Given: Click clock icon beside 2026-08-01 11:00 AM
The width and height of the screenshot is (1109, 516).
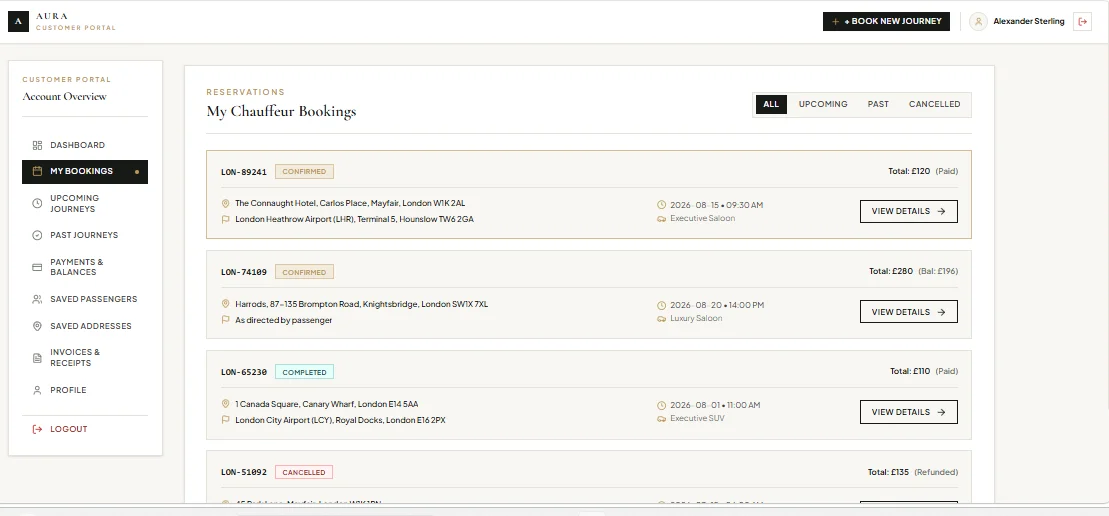Looking at the screenshot, I should tap(661, 406).
